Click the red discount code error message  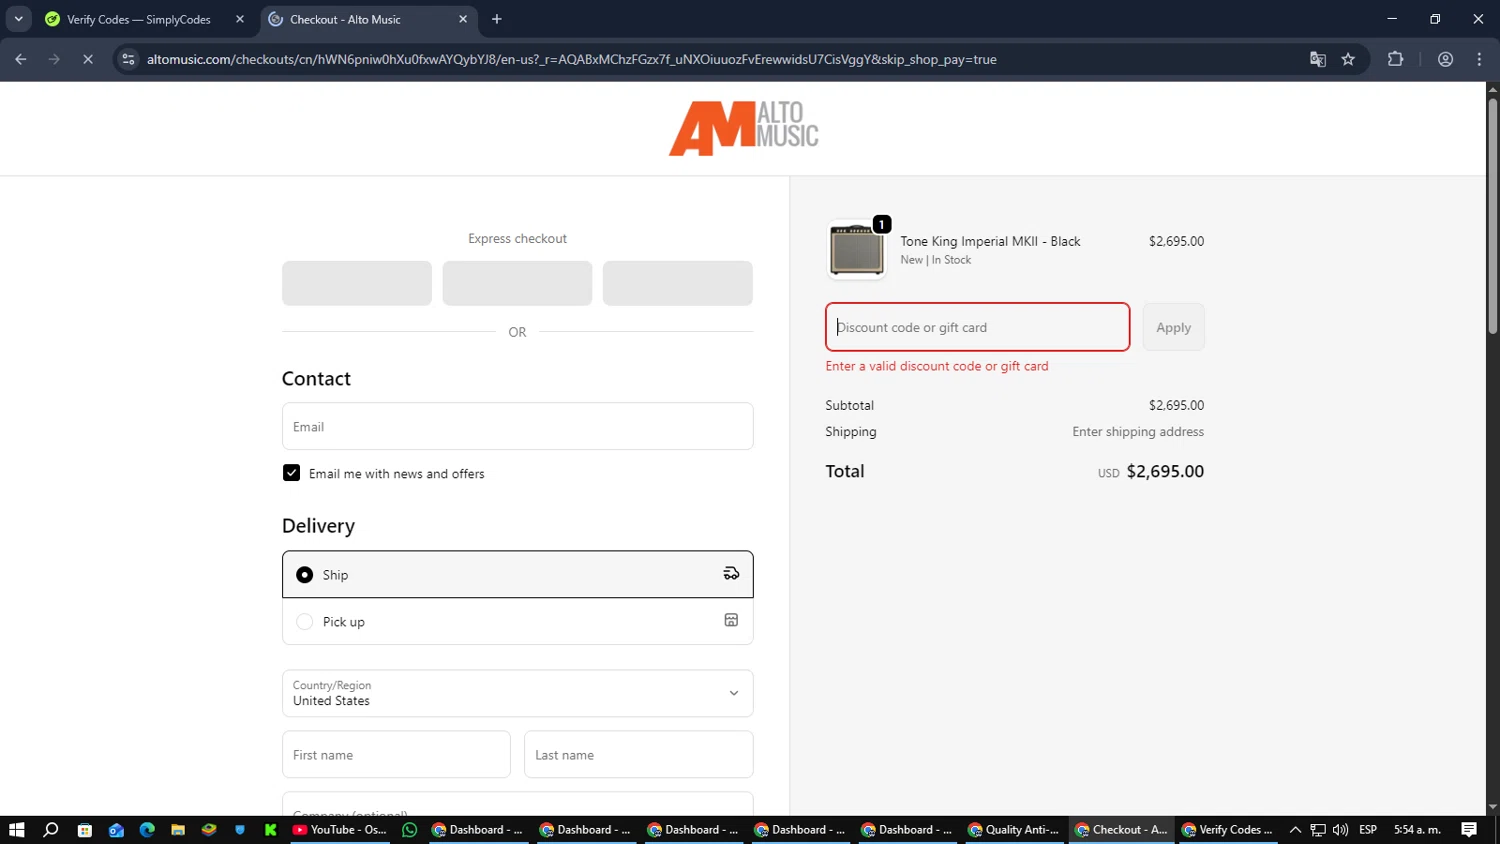point(937,366)
